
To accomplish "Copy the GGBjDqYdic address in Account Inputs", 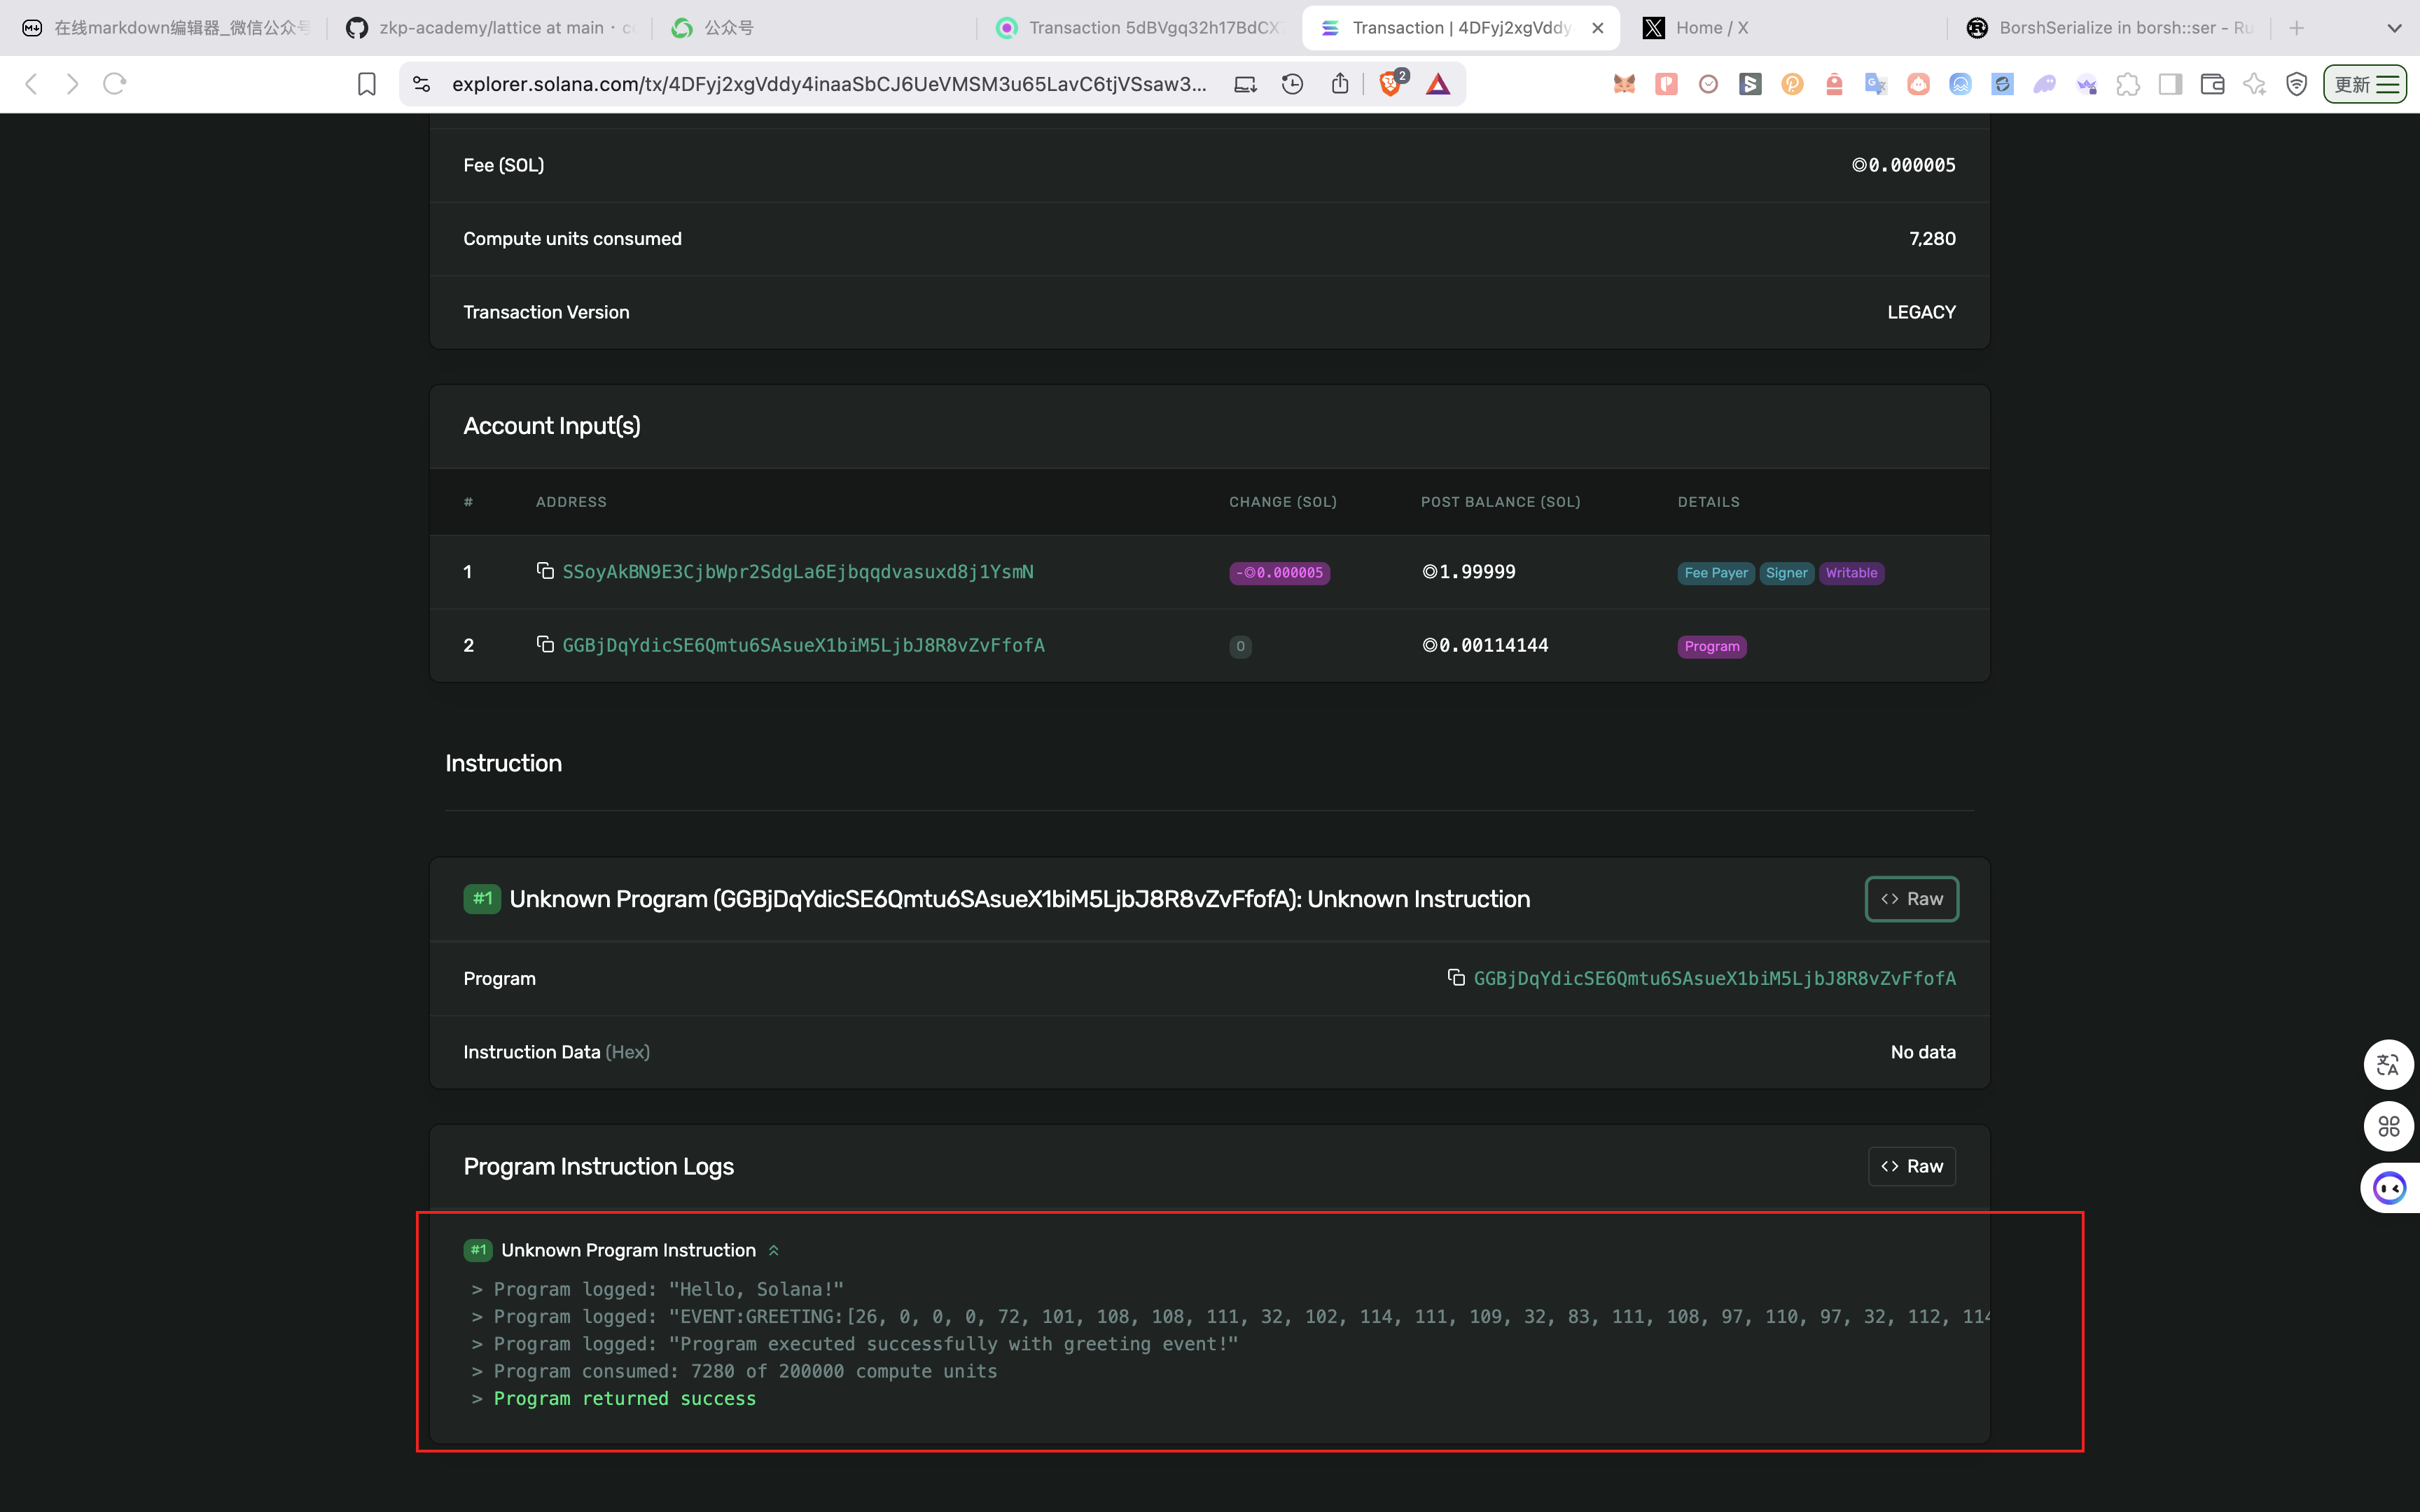I will 545,644.
